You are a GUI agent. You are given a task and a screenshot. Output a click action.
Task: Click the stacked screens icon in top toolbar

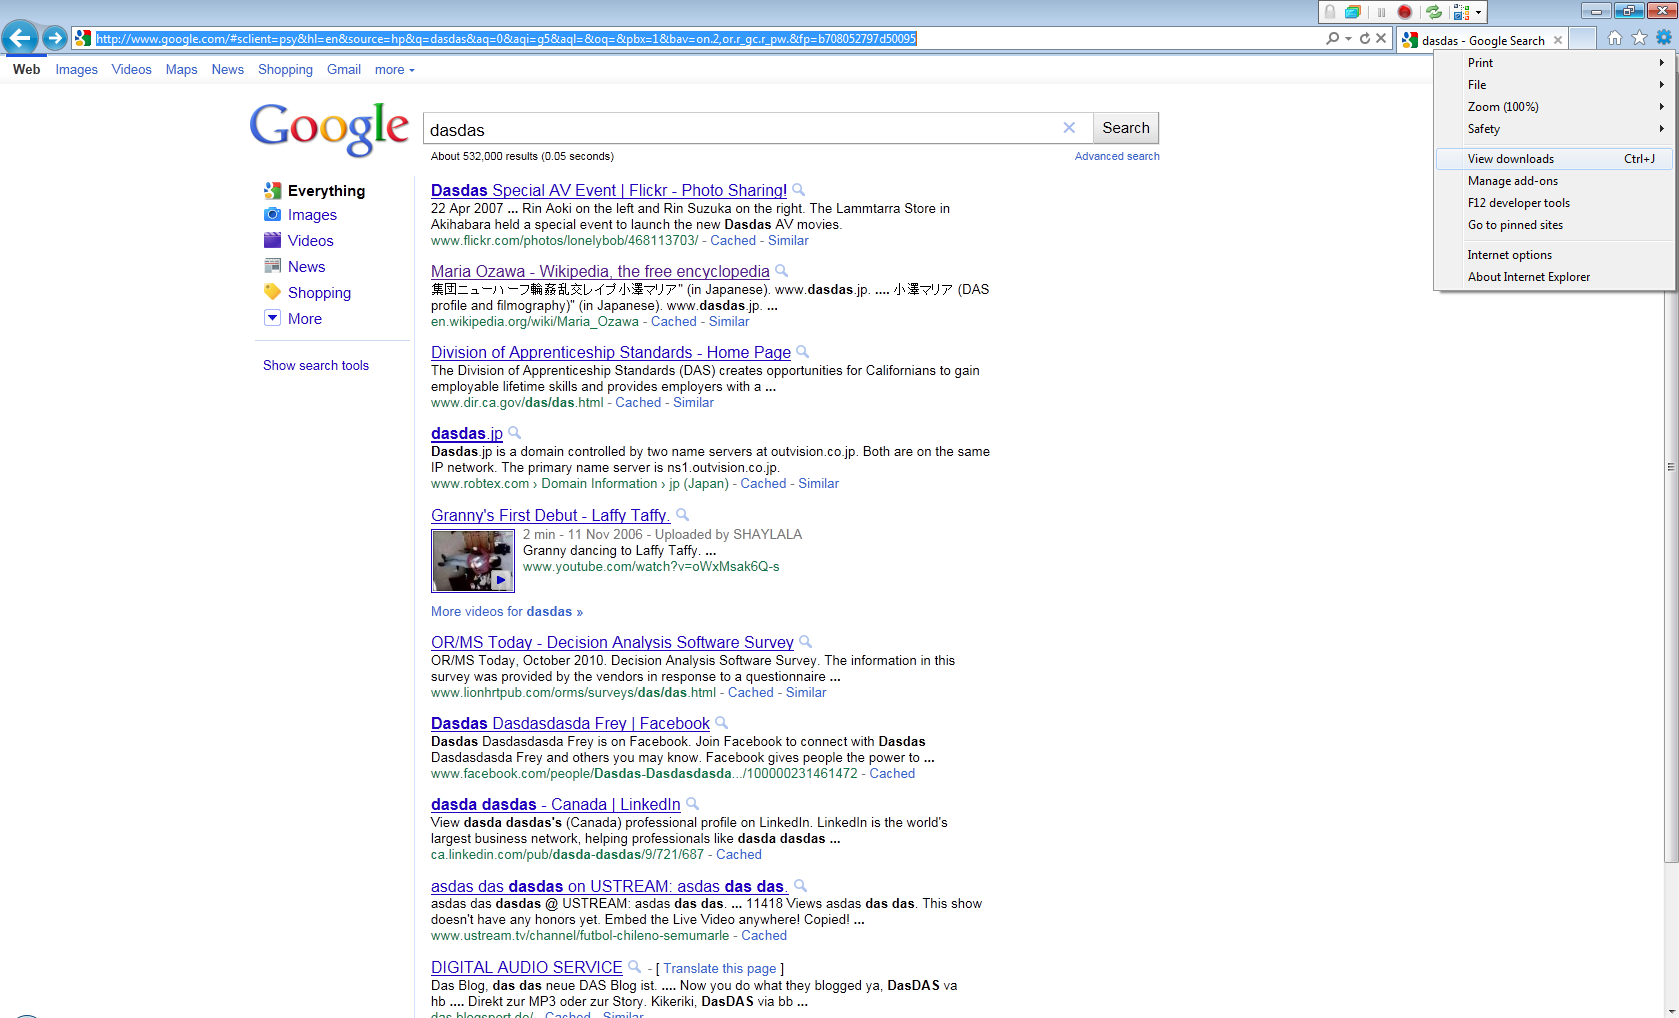point(1353,12)
